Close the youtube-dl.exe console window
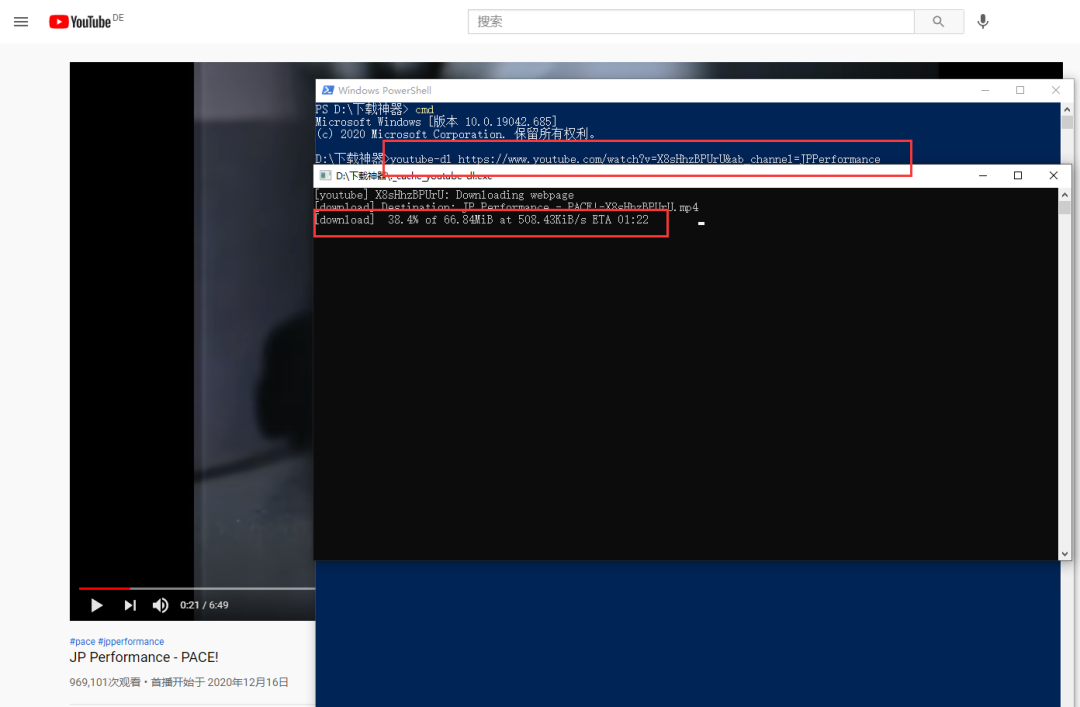Screen dimensions: 1080x707 pyautogui.click(x=1053, y=176)
